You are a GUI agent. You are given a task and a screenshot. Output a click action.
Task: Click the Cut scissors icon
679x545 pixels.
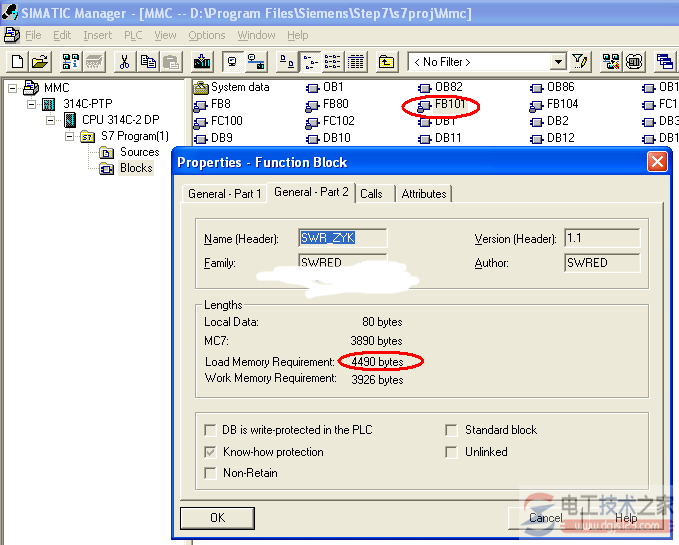click(125, 62)
